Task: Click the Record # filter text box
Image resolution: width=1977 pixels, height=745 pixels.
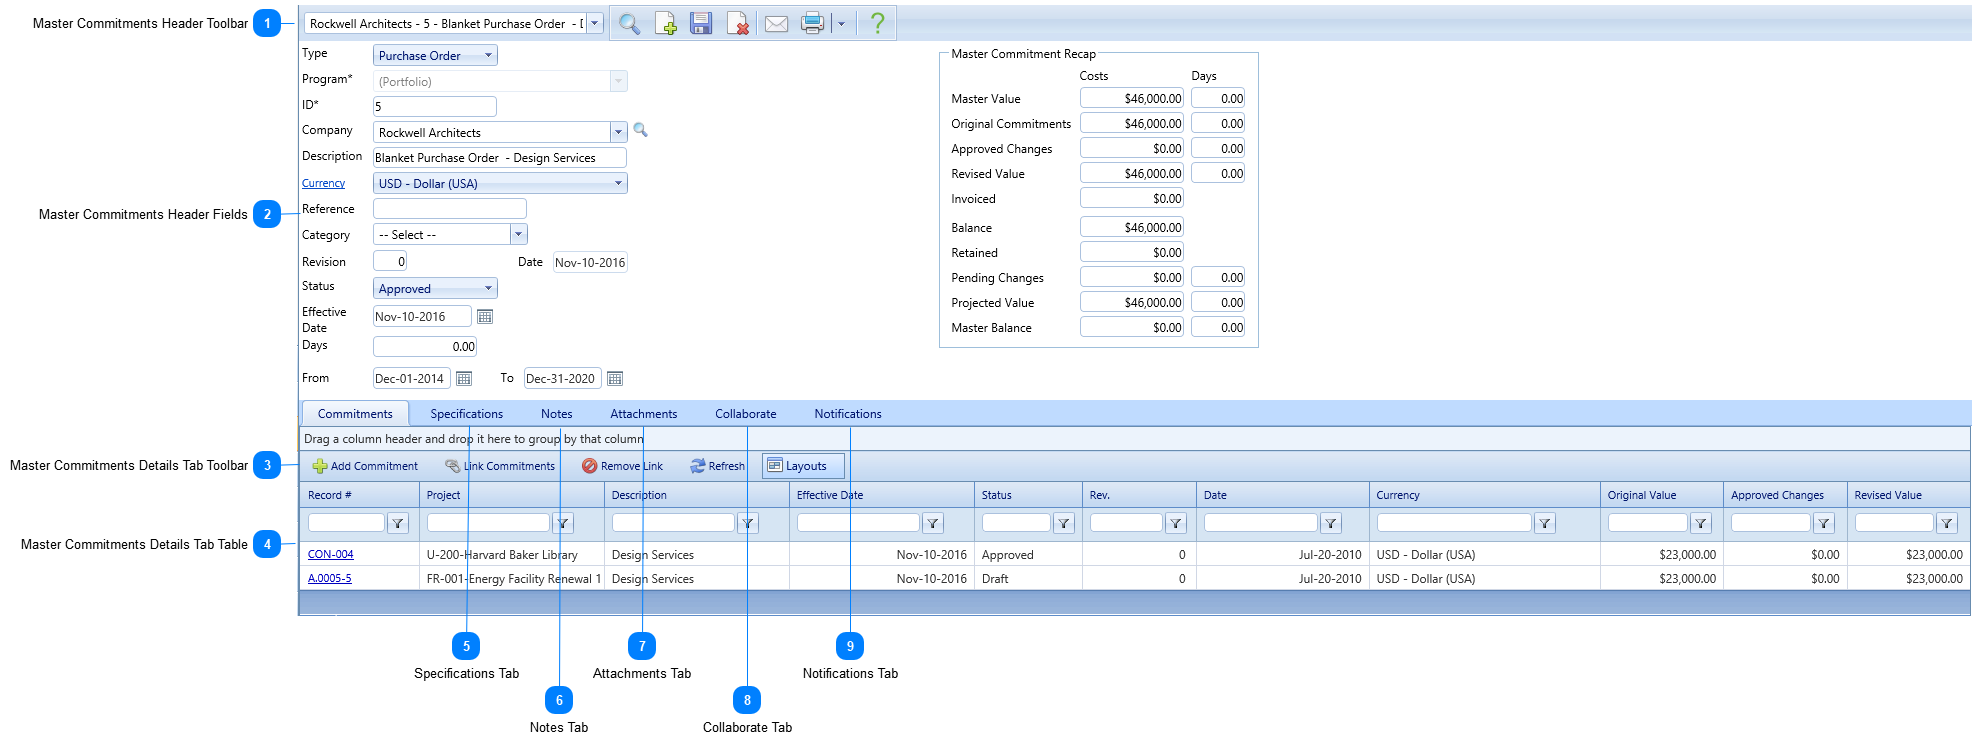Action: click(346, 523)
